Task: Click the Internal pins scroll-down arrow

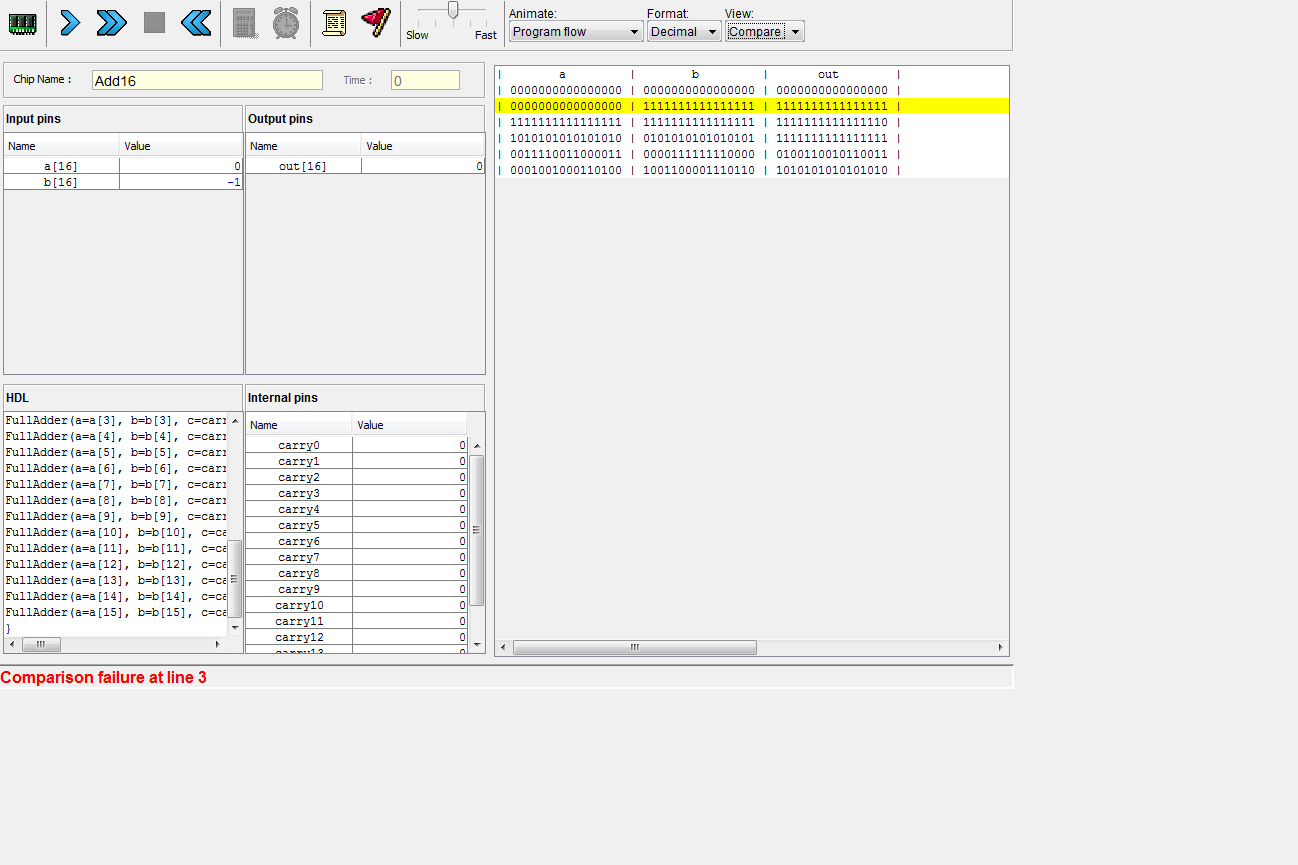Action: [x=477, y=644]
